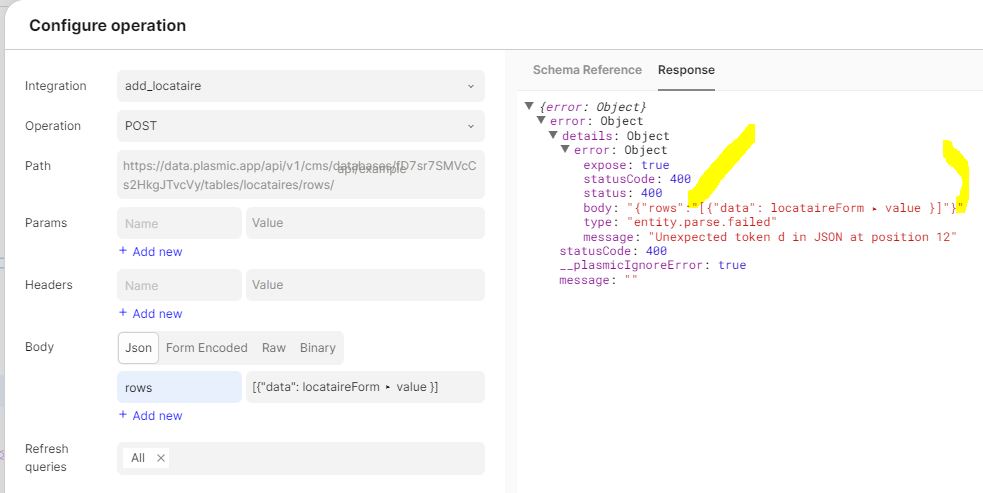Click the rows body key field

point(179,387)
